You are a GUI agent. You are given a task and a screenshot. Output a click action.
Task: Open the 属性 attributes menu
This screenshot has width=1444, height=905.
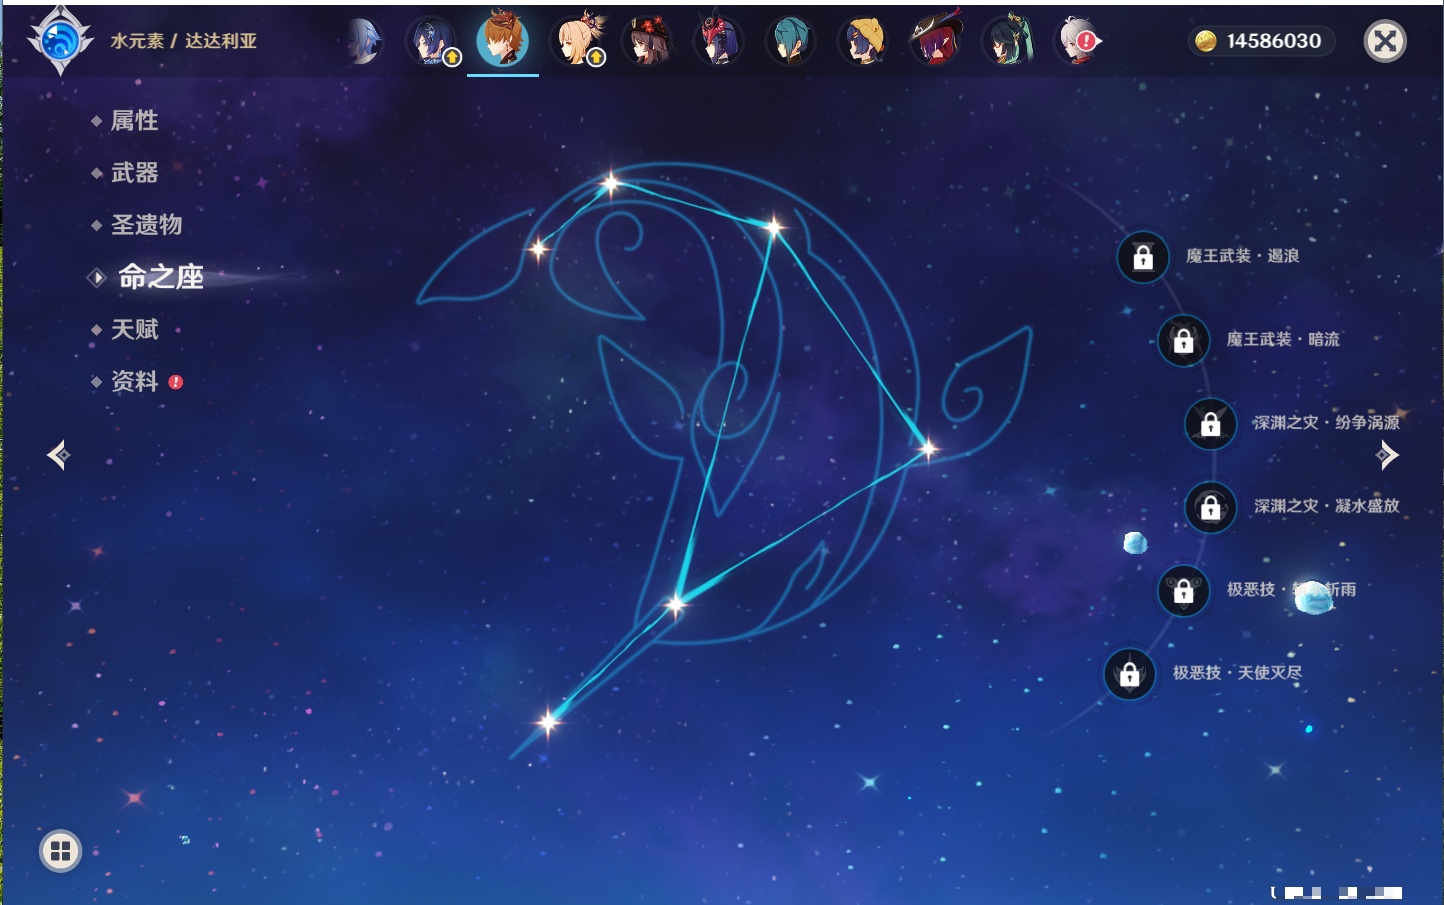click(134, 121)
